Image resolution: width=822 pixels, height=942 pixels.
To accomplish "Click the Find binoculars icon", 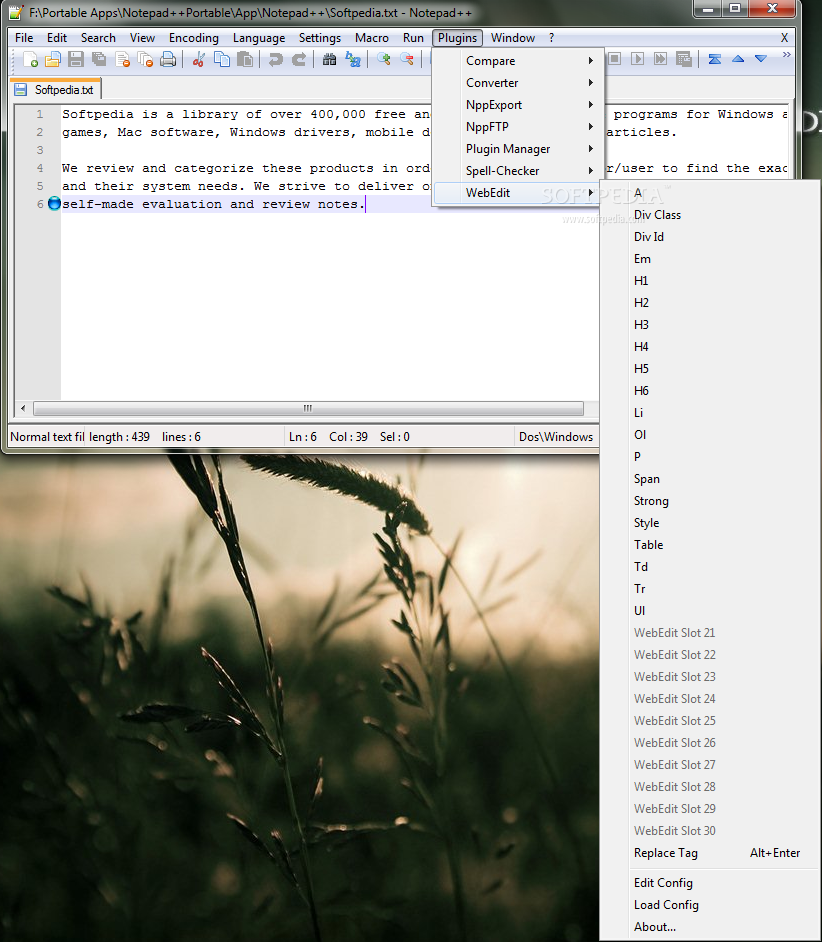I will [329, 59].
